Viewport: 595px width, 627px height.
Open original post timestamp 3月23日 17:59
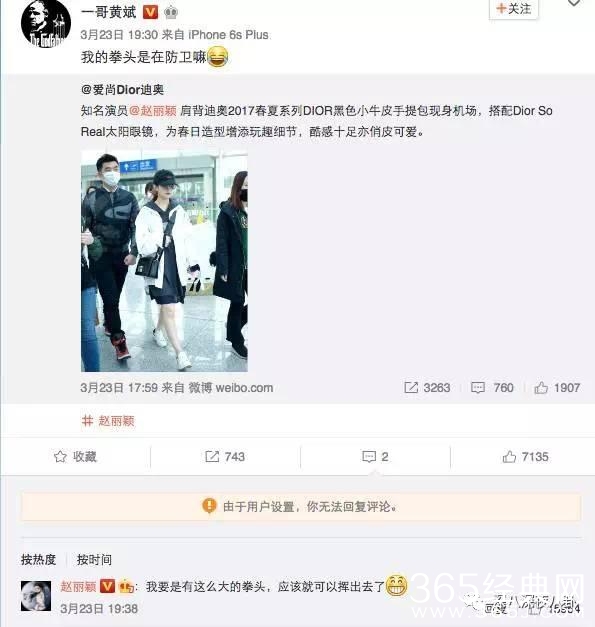pyautogui.click(x=119, y=387)
